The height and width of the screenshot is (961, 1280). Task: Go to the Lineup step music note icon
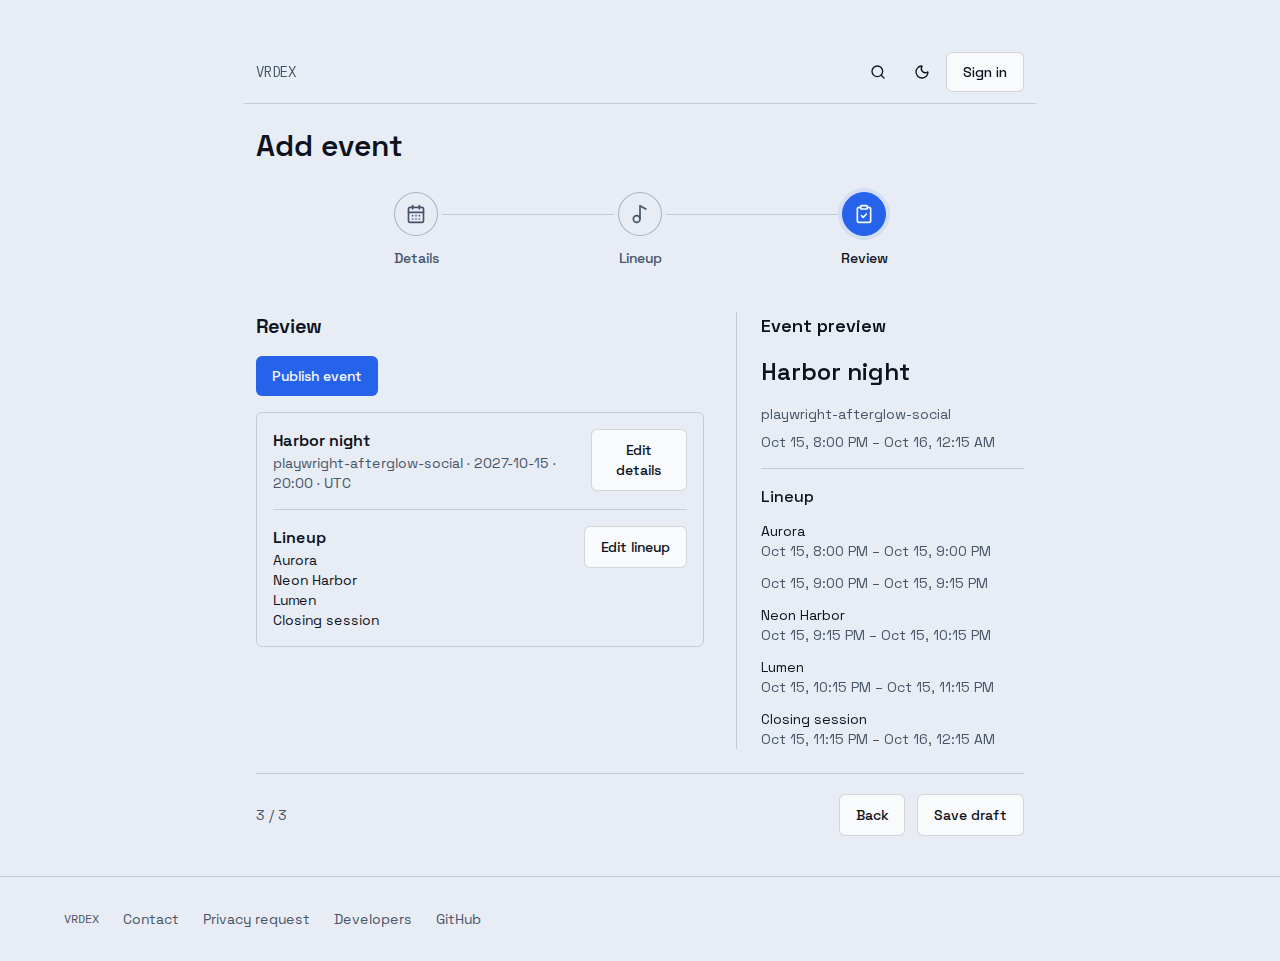(x=640, y=214)
